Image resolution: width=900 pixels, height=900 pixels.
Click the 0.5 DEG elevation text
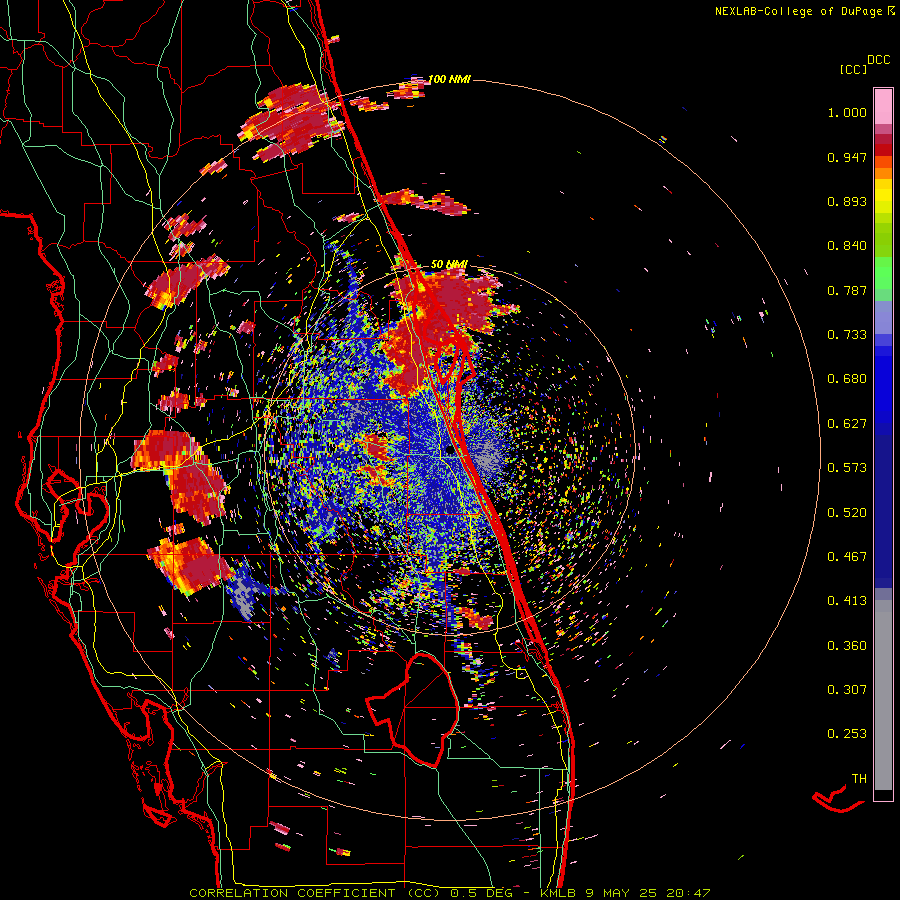482,893
